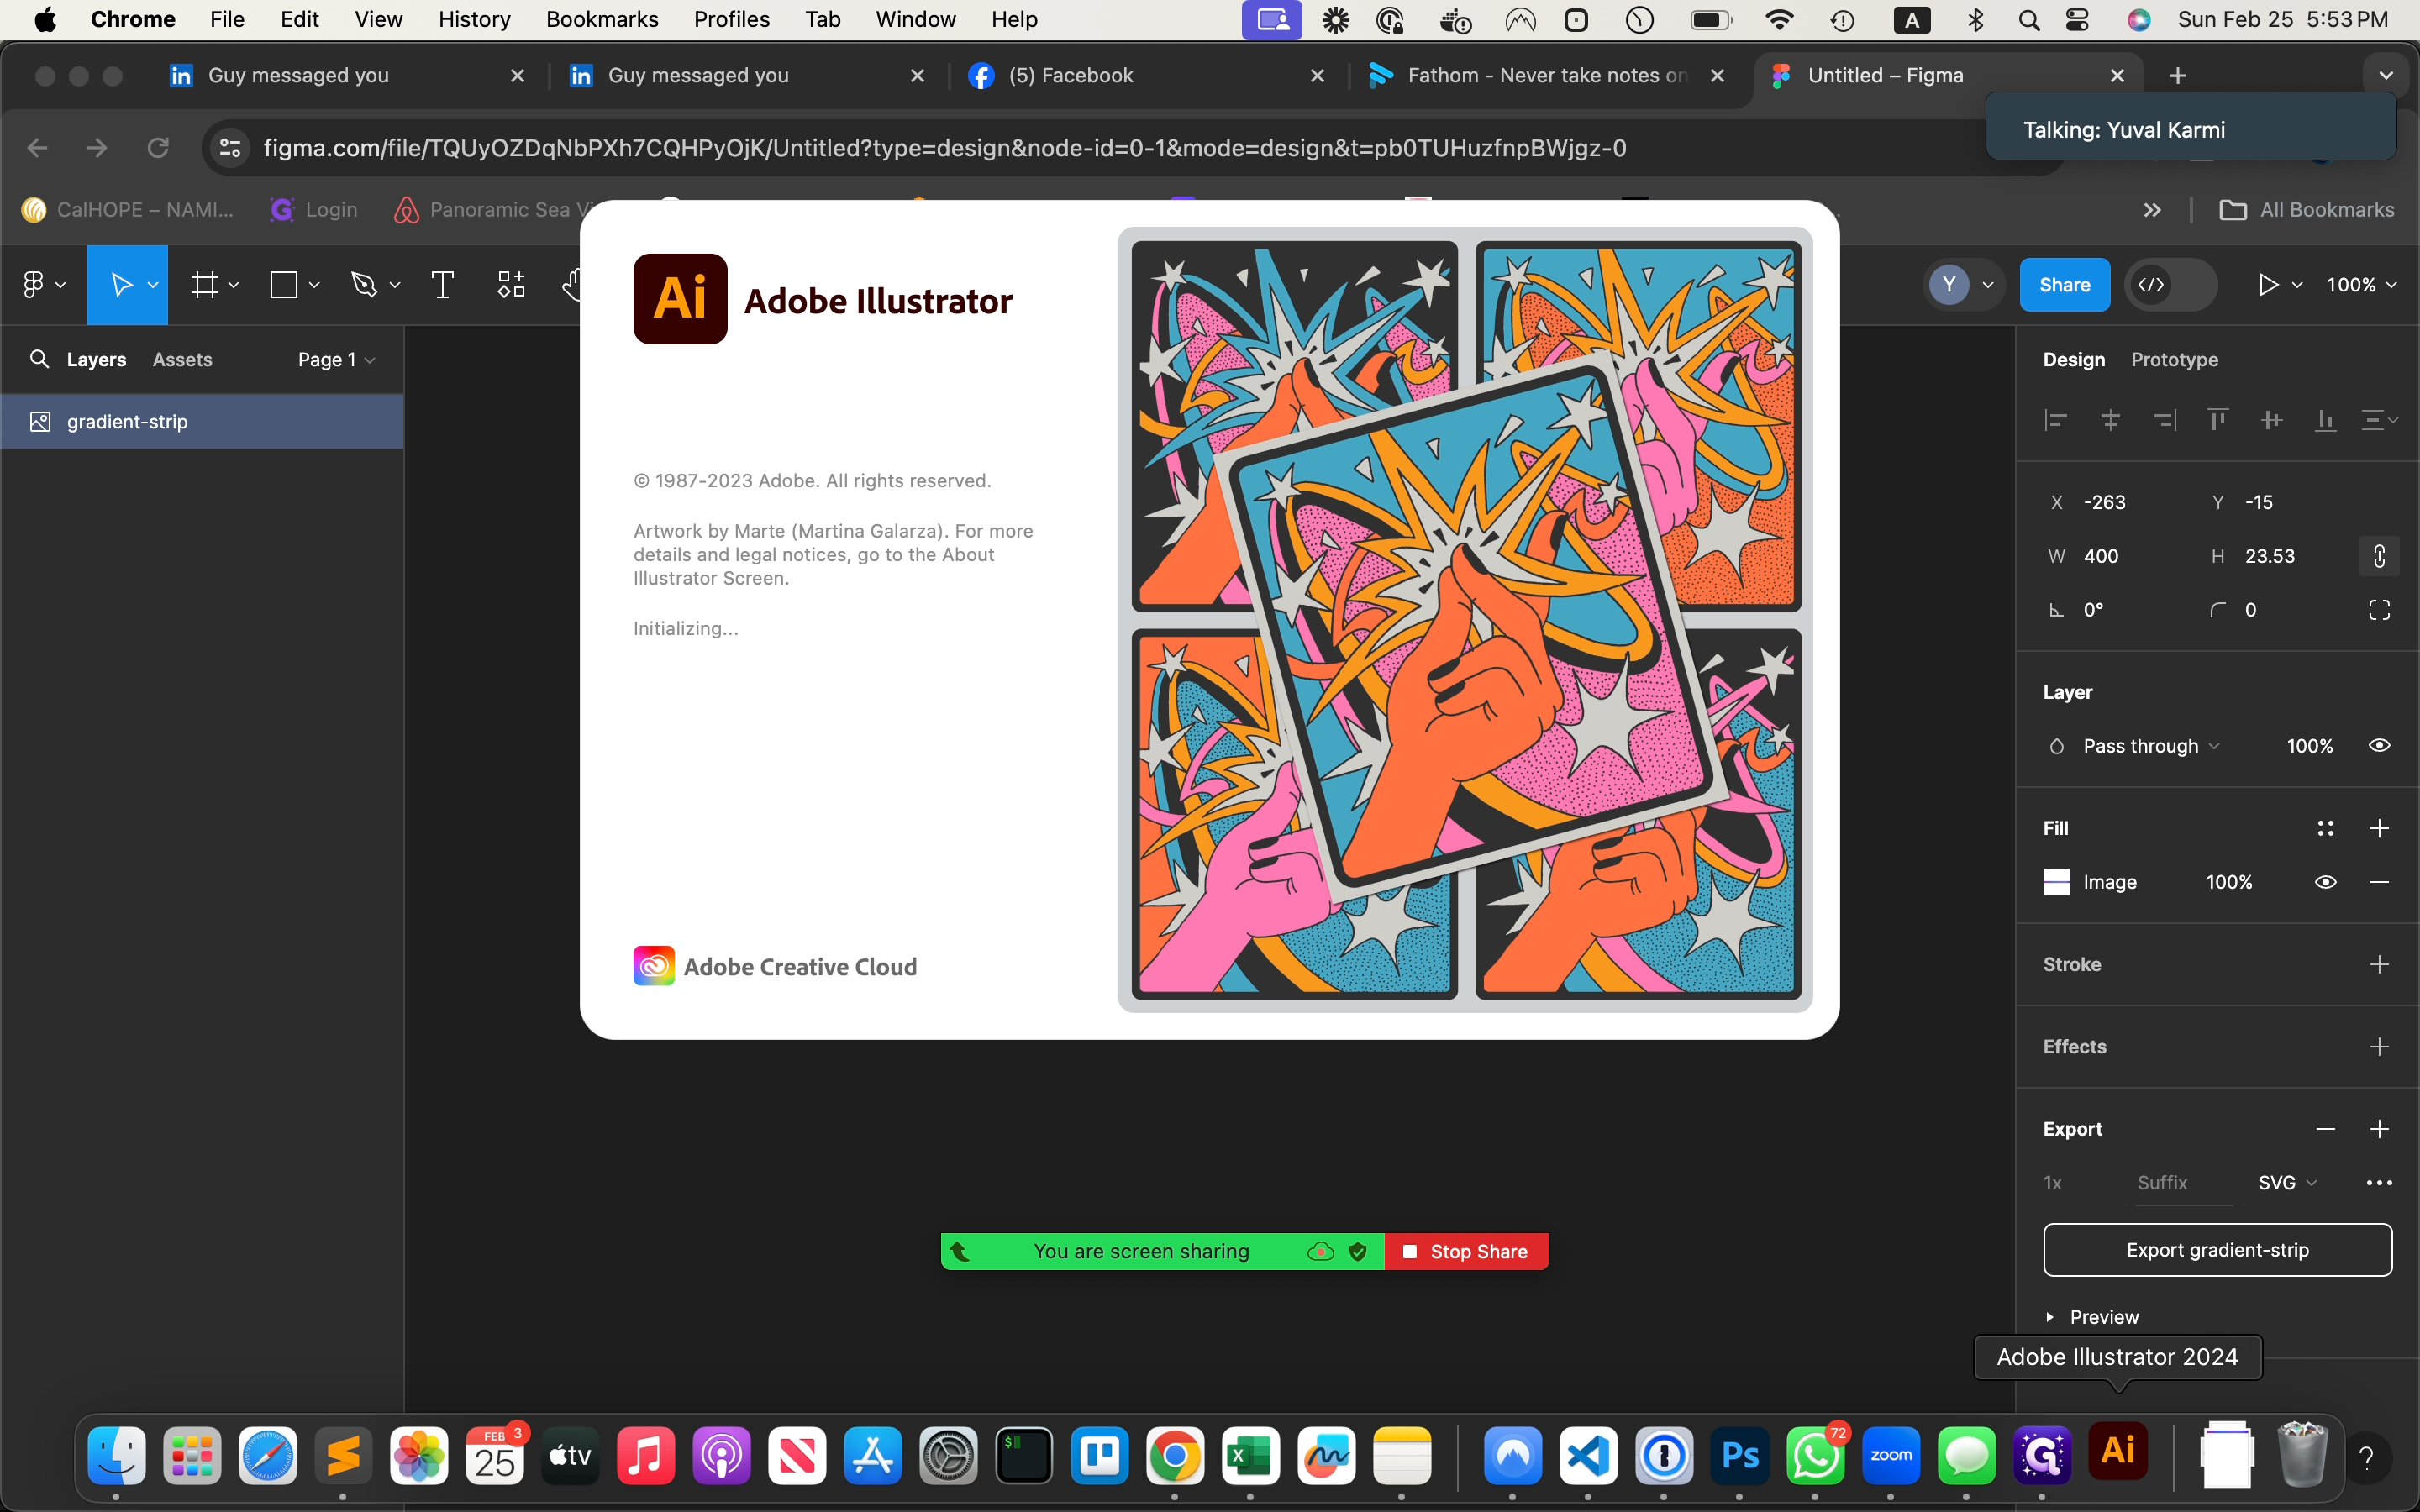
Task: Select the Frame tool
Action: 205,285
